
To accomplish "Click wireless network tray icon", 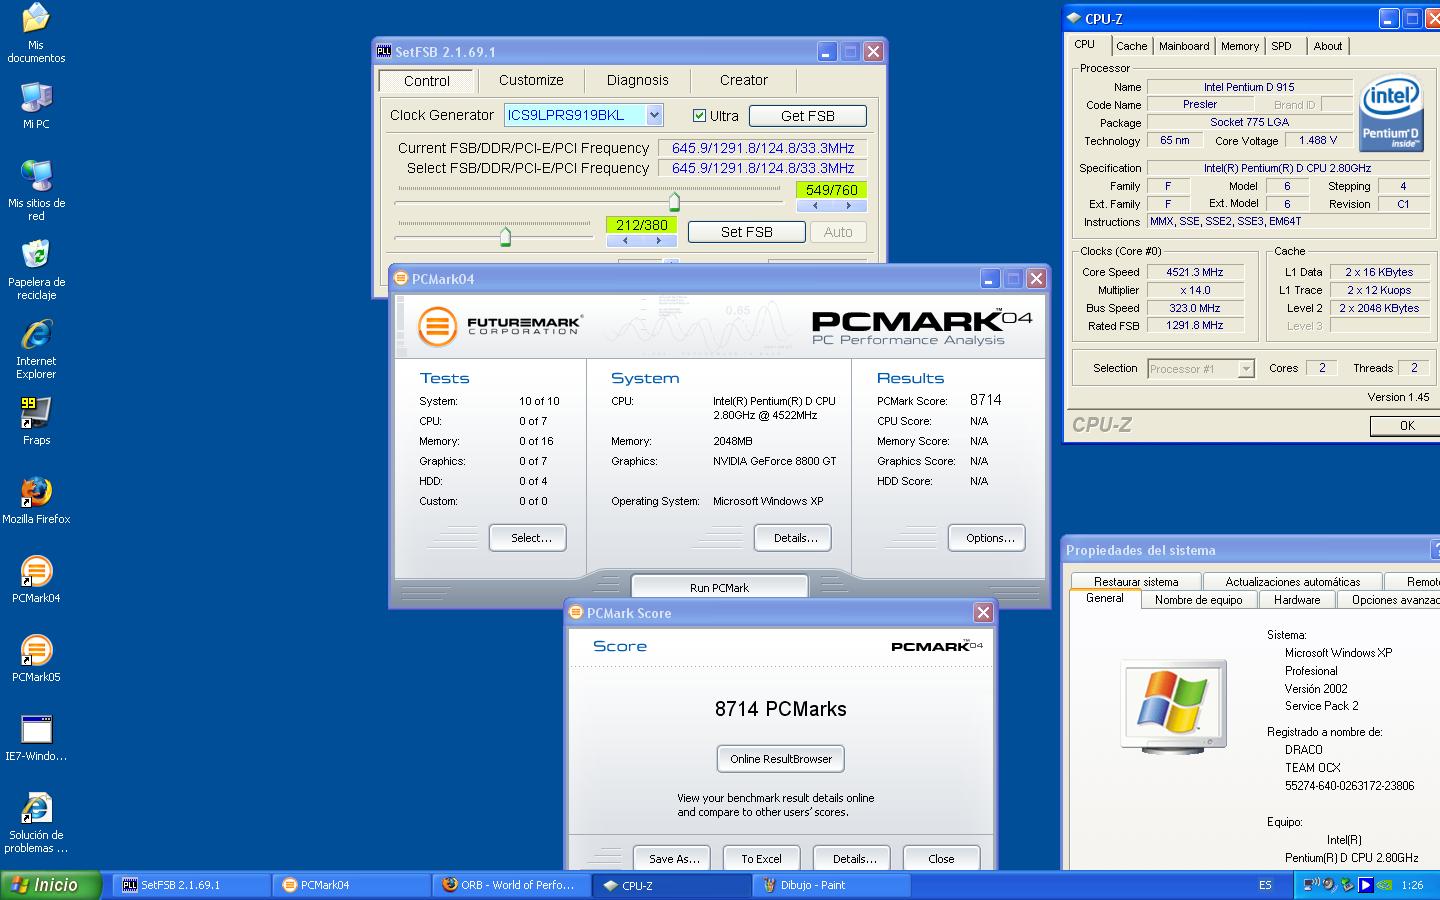I will click(x=1312, y=885).
